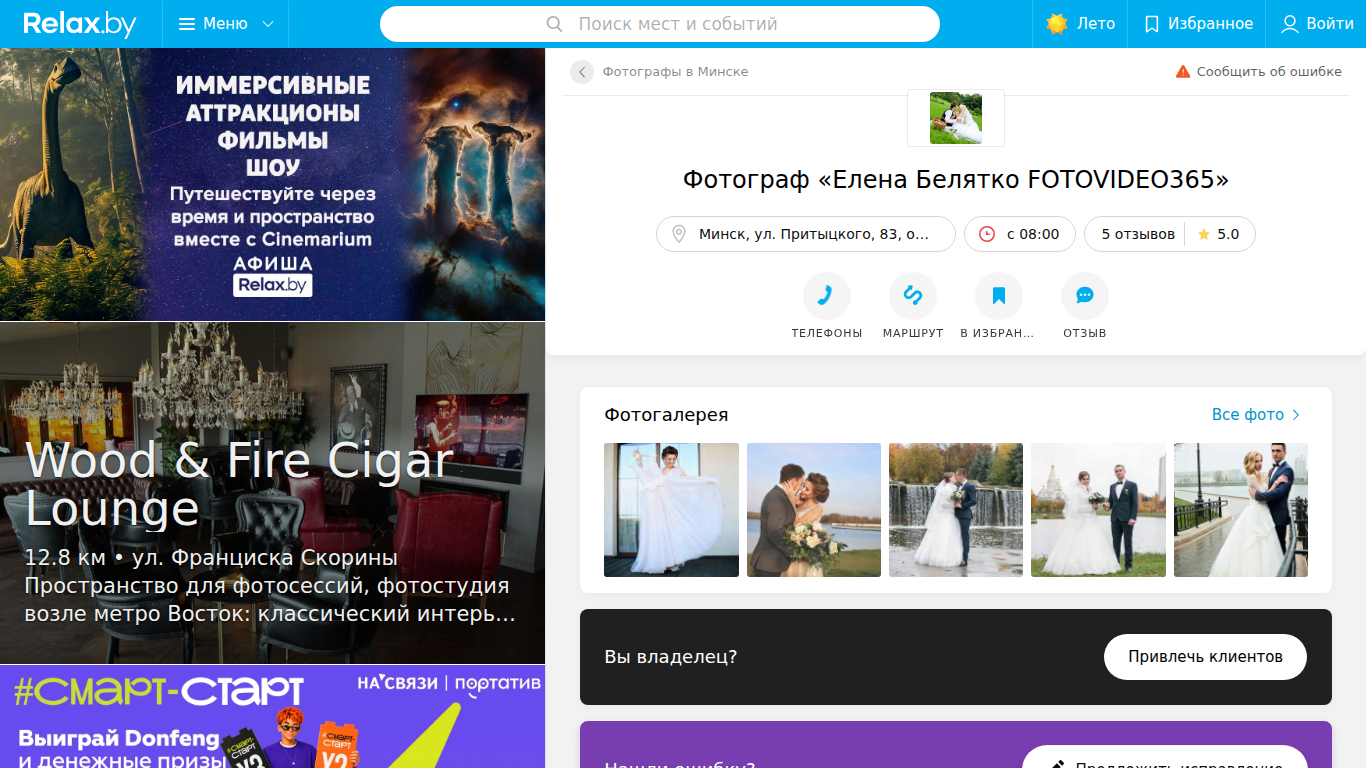Open the Телефоны phone icon

click(x=826, y=296)
